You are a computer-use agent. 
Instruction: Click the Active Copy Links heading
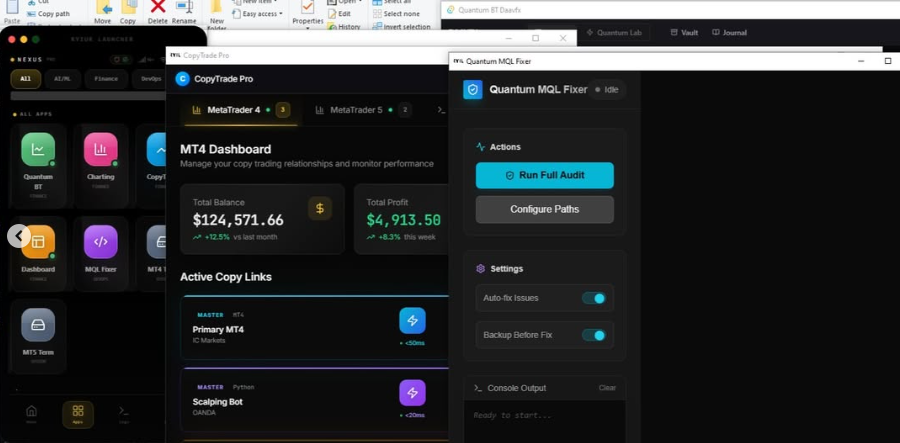[x=226, y=277]
